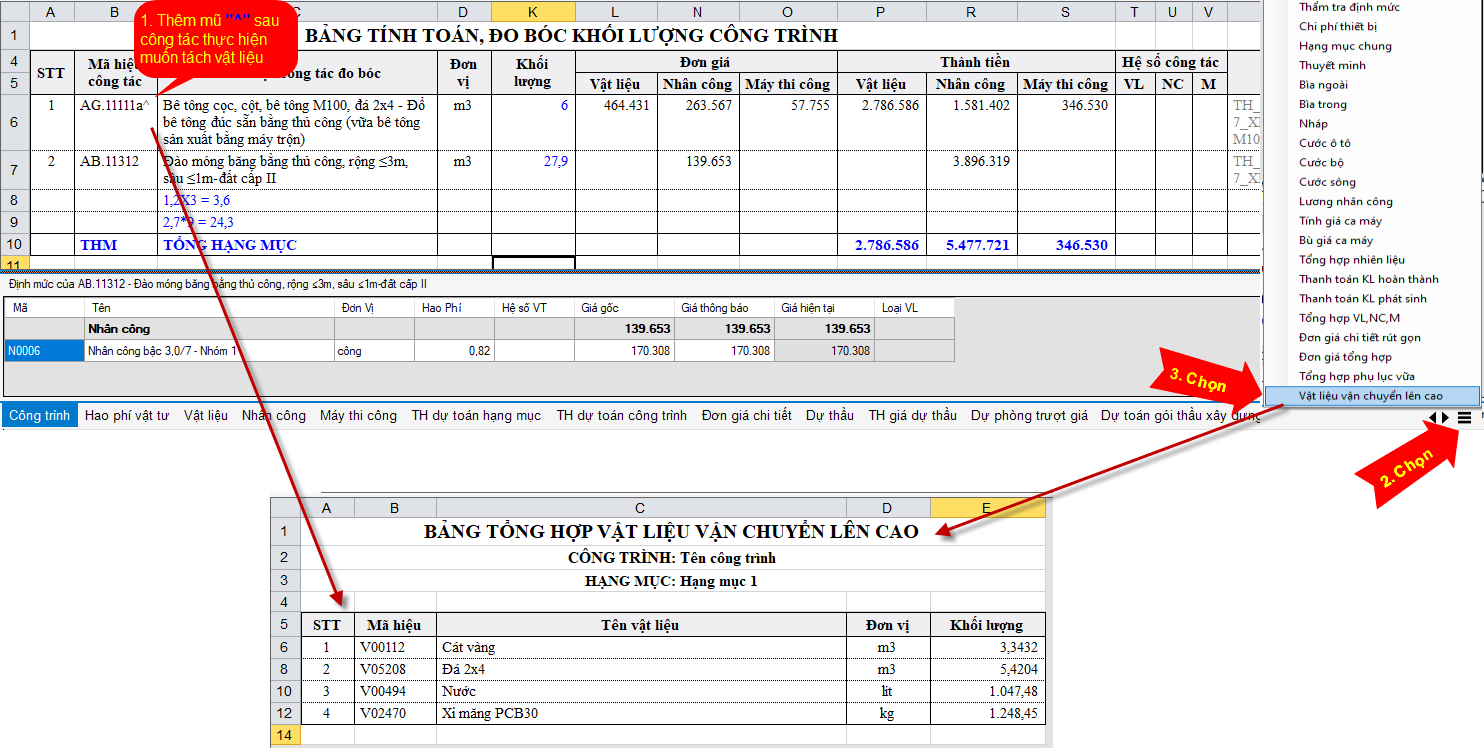Open 'Thuyết minh' from popup menu
Viewport: 1484px width, 752px height.
1332,65
